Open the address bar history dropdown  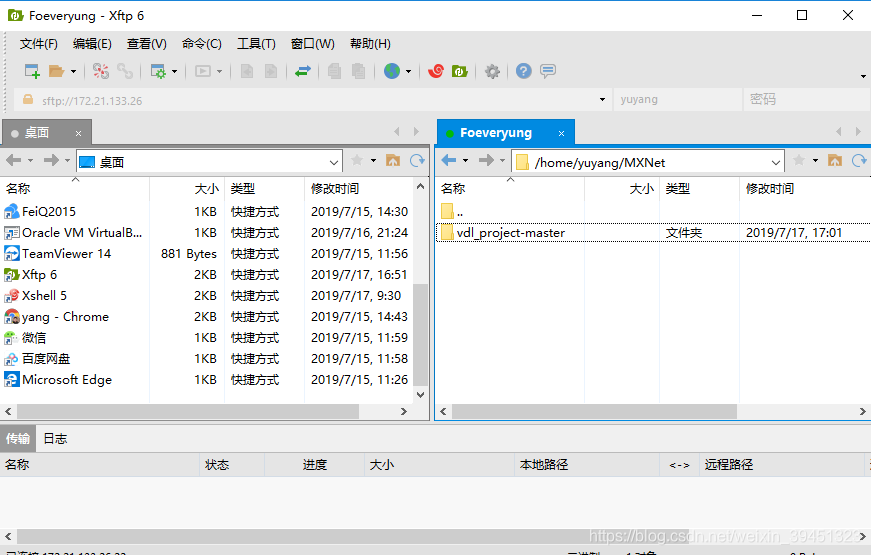pyautogui.click(x=602, y=100)
